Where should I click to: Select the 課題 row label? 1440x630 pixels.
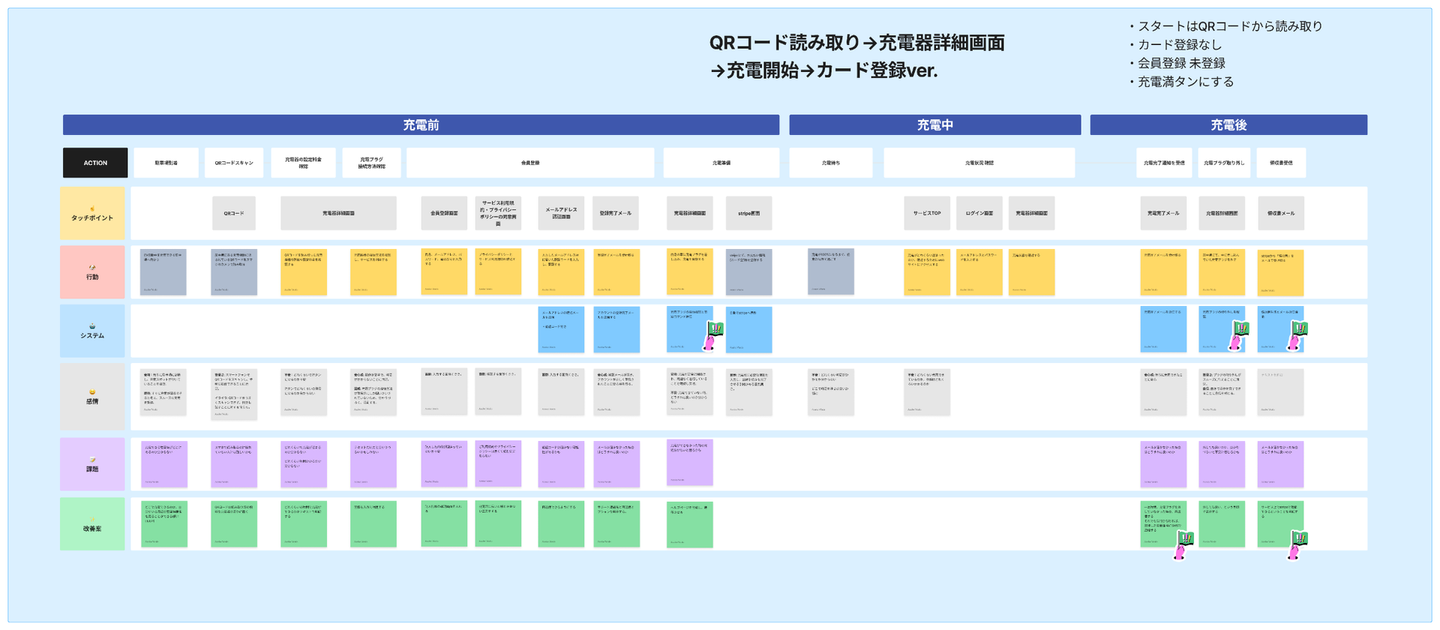pyautogui.click(x=92, y=464)
